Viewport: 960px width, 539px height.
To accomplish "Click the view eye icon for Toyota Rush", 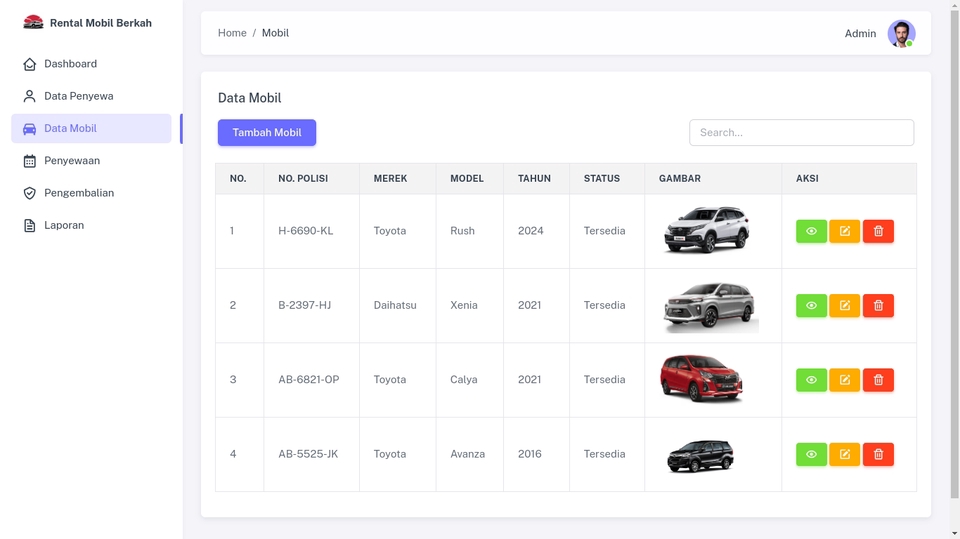I will tap(811, 231).
